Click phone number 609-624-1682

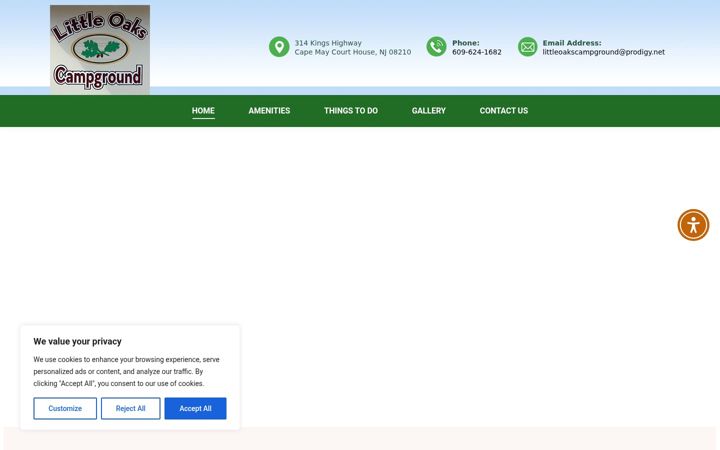(477, 52)
